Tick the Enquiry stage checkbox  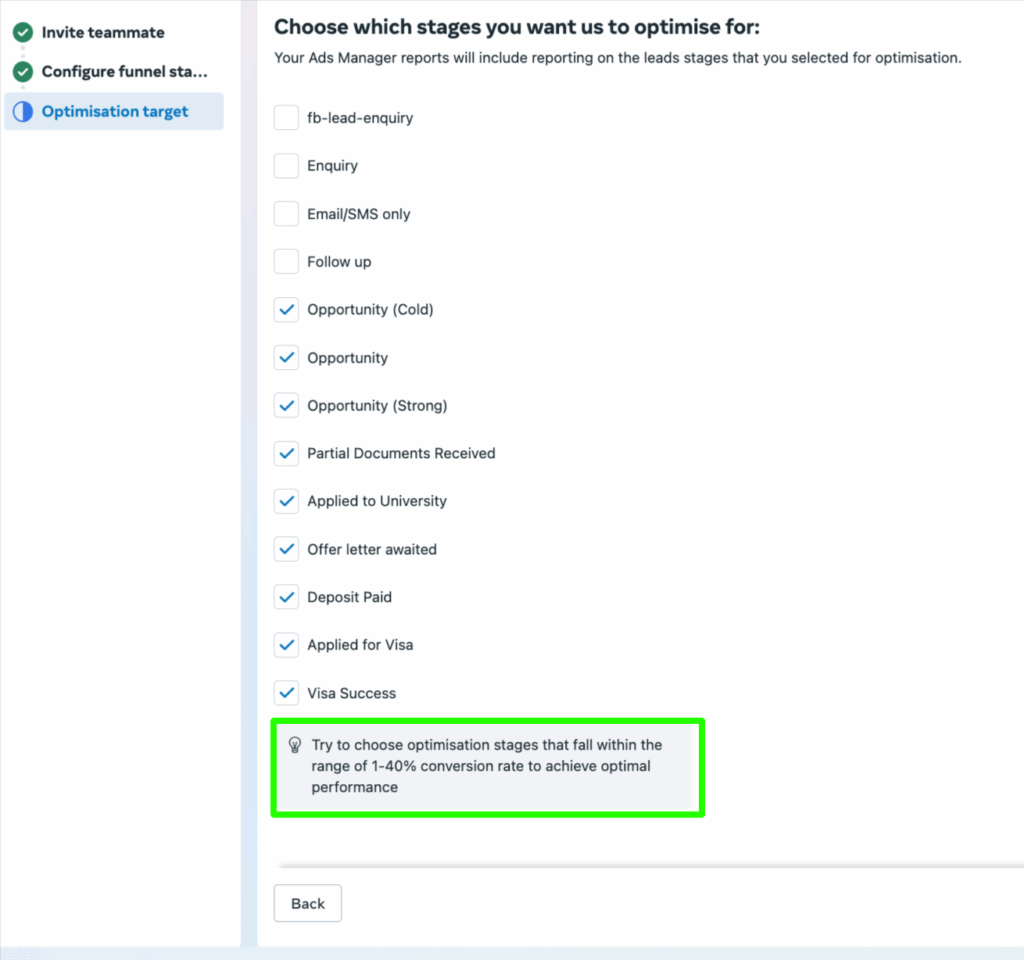click(x=287, y=166)
